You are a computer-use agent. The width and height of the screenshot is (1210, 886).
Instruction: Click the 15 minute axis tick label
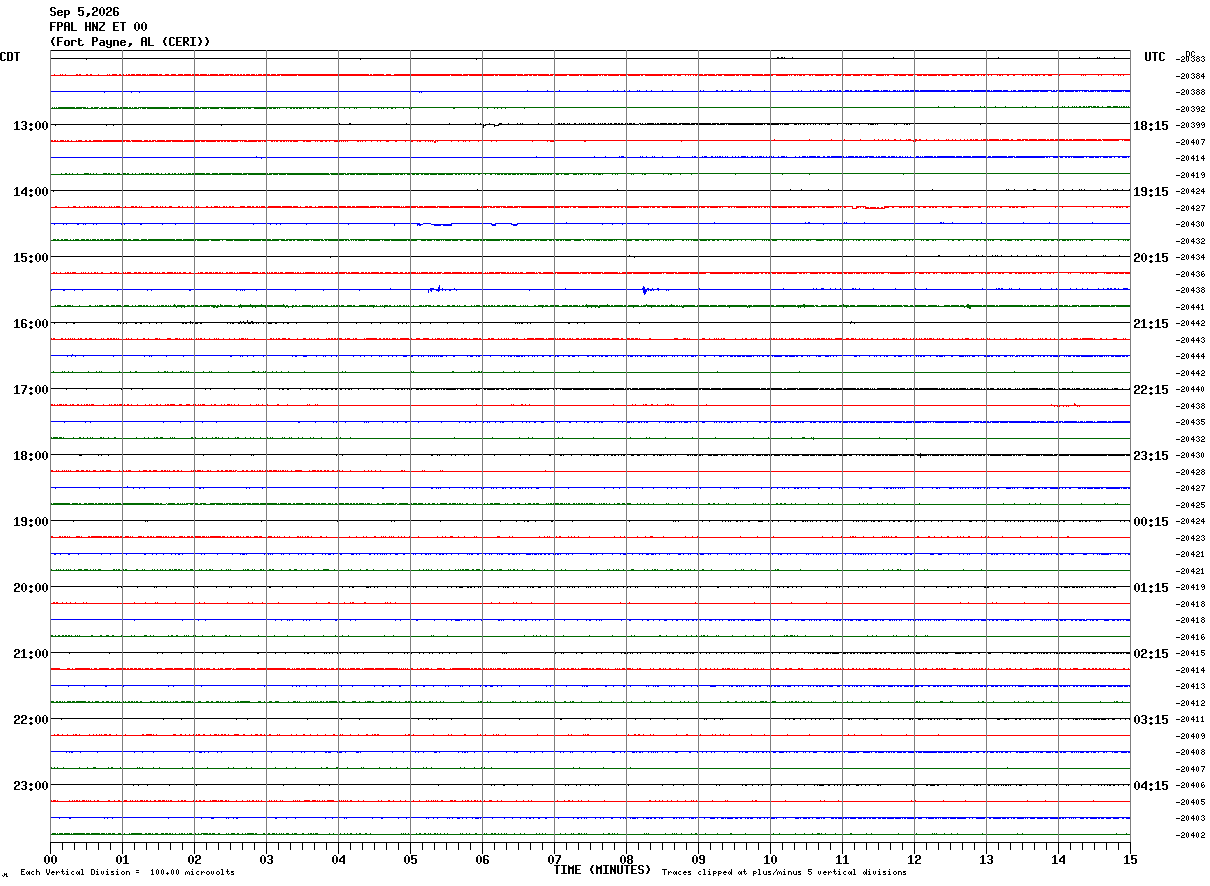1130,859
